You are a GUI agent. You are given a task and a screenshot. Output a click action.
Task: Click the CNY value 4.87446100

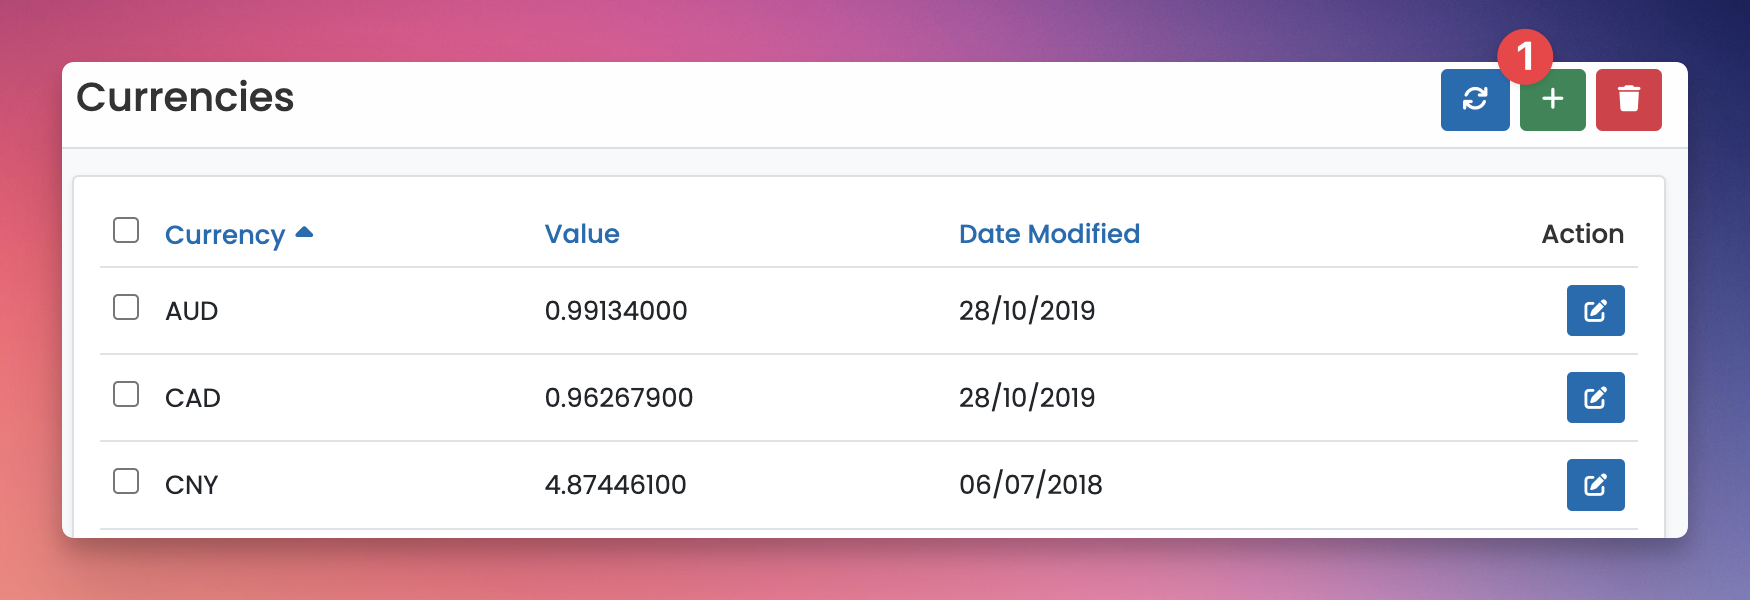(x=616, y=485)
